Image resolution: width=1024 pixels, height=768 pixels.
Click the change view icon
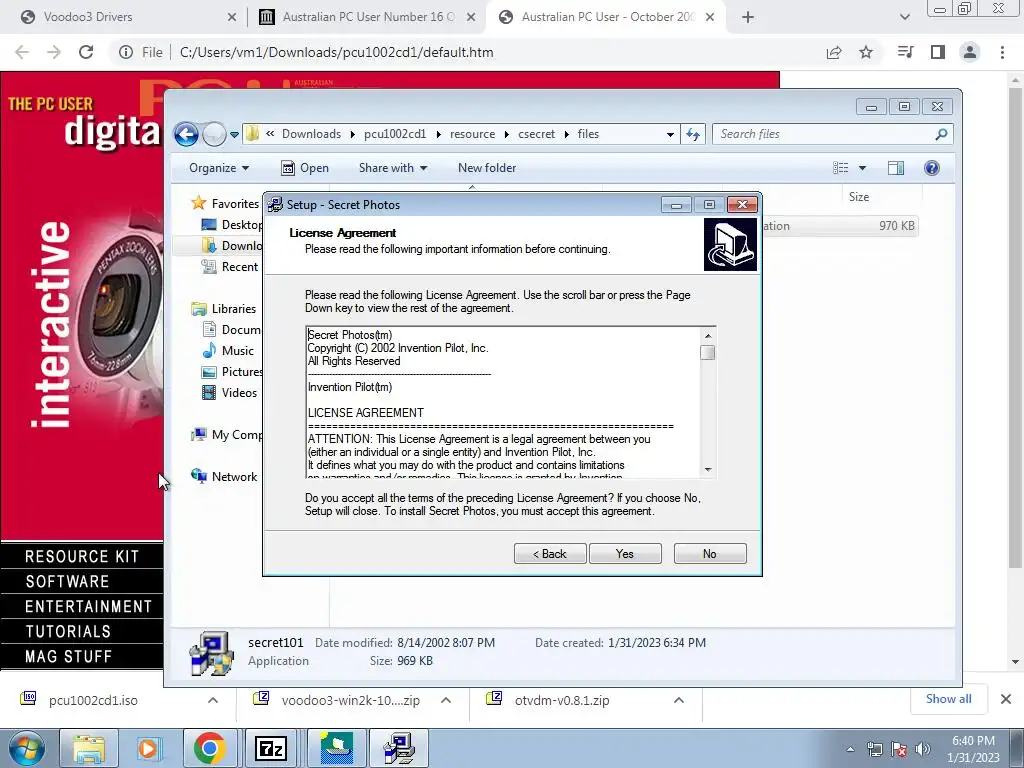[x=840, y=168]
